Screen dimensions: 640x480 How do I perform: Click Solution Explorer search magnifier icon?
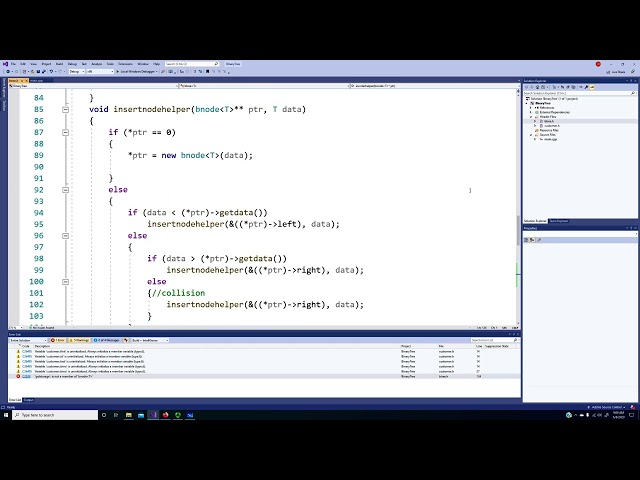633,93
